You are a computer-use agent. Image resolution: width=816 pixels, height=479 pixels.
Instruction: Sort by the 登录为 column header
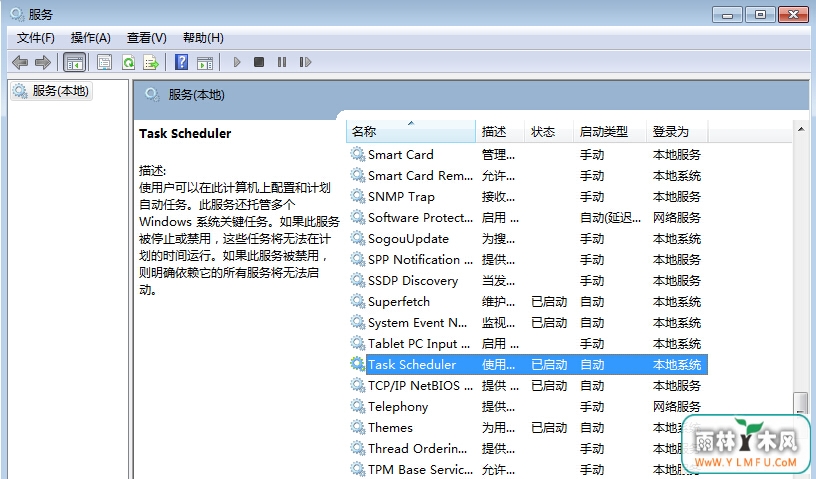coord(677,131)
